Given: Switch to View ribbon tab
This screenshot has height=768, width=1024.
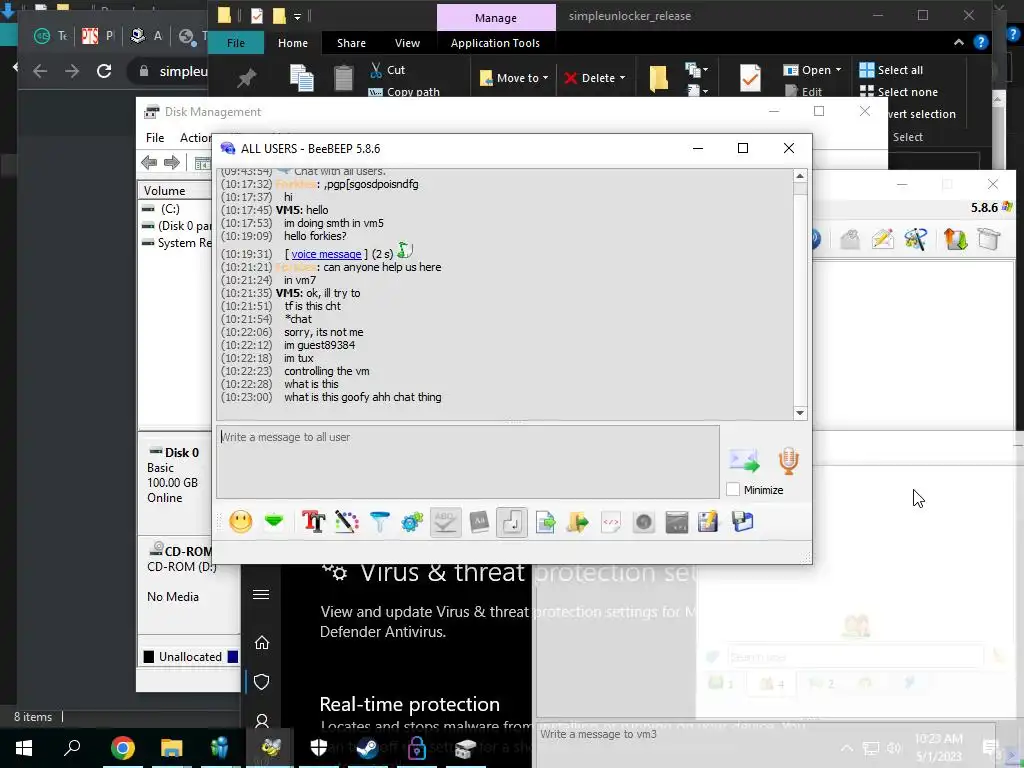Looking at the screenshot, I should (x=408, y=43).
